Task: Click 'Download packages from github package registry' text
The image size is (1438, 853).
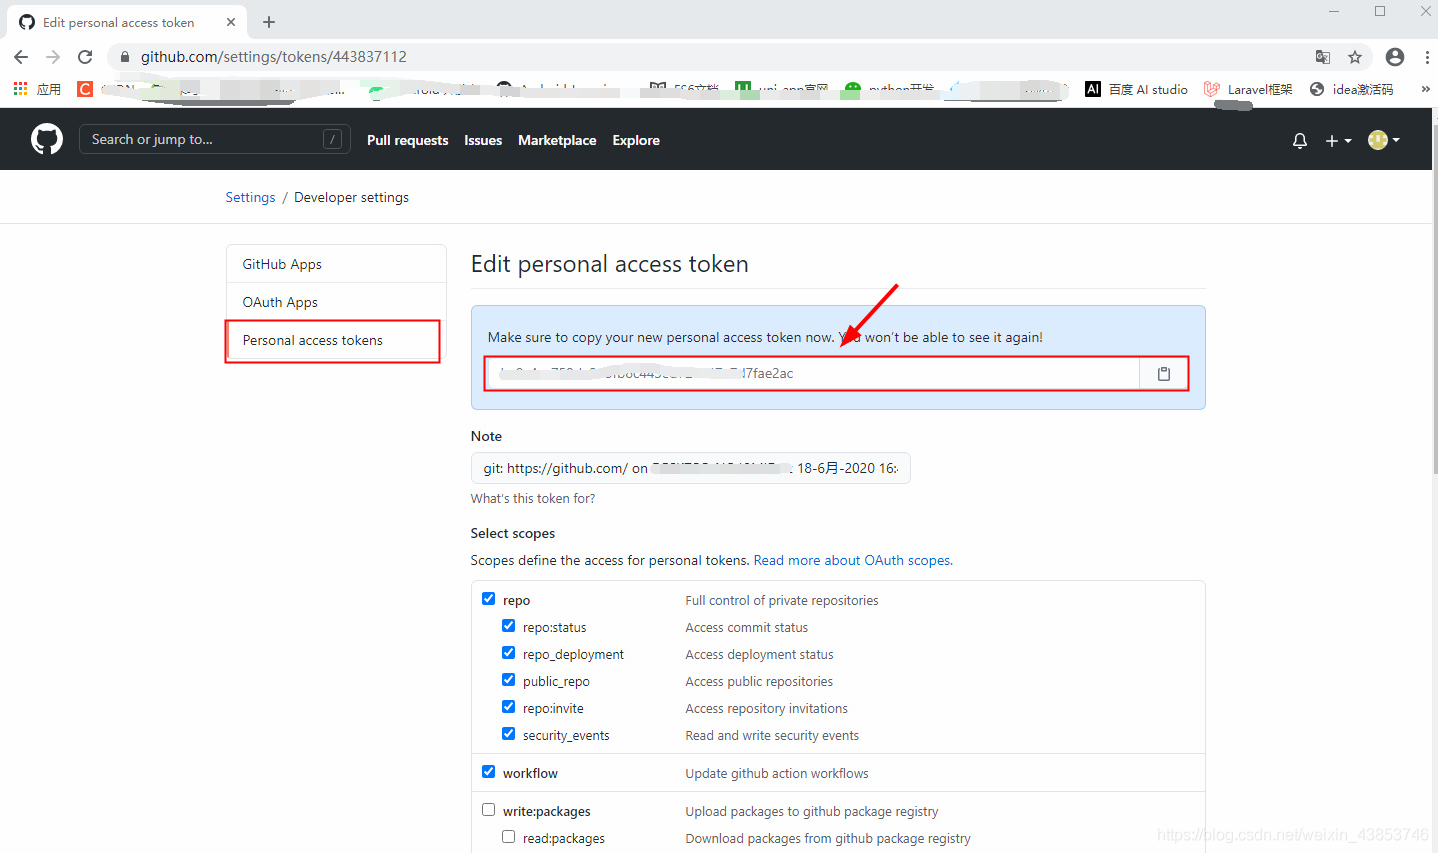Action: click(x=828, y=838)
